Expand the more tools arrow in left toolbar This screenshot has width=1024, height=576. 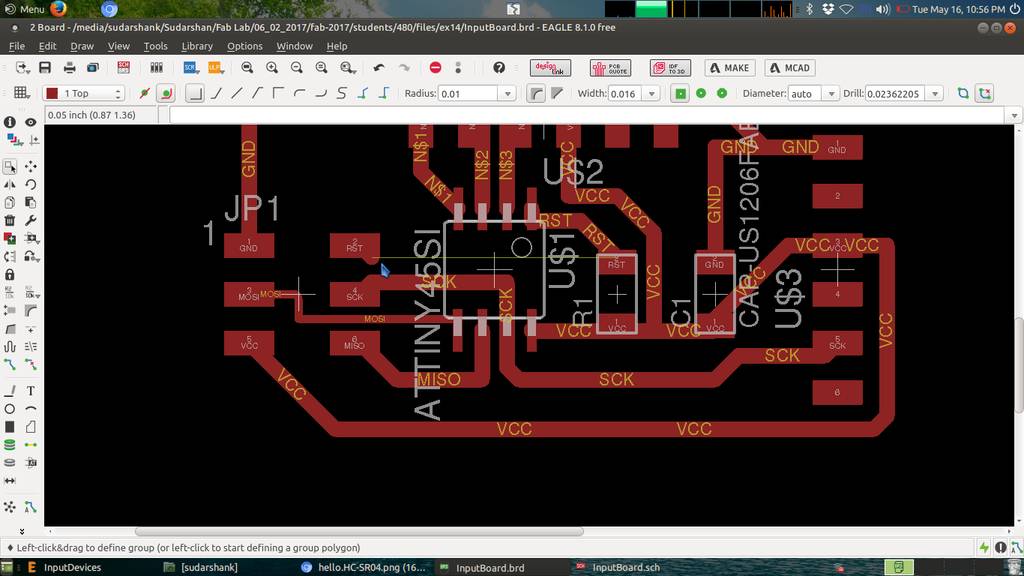(x=21, y=531)
